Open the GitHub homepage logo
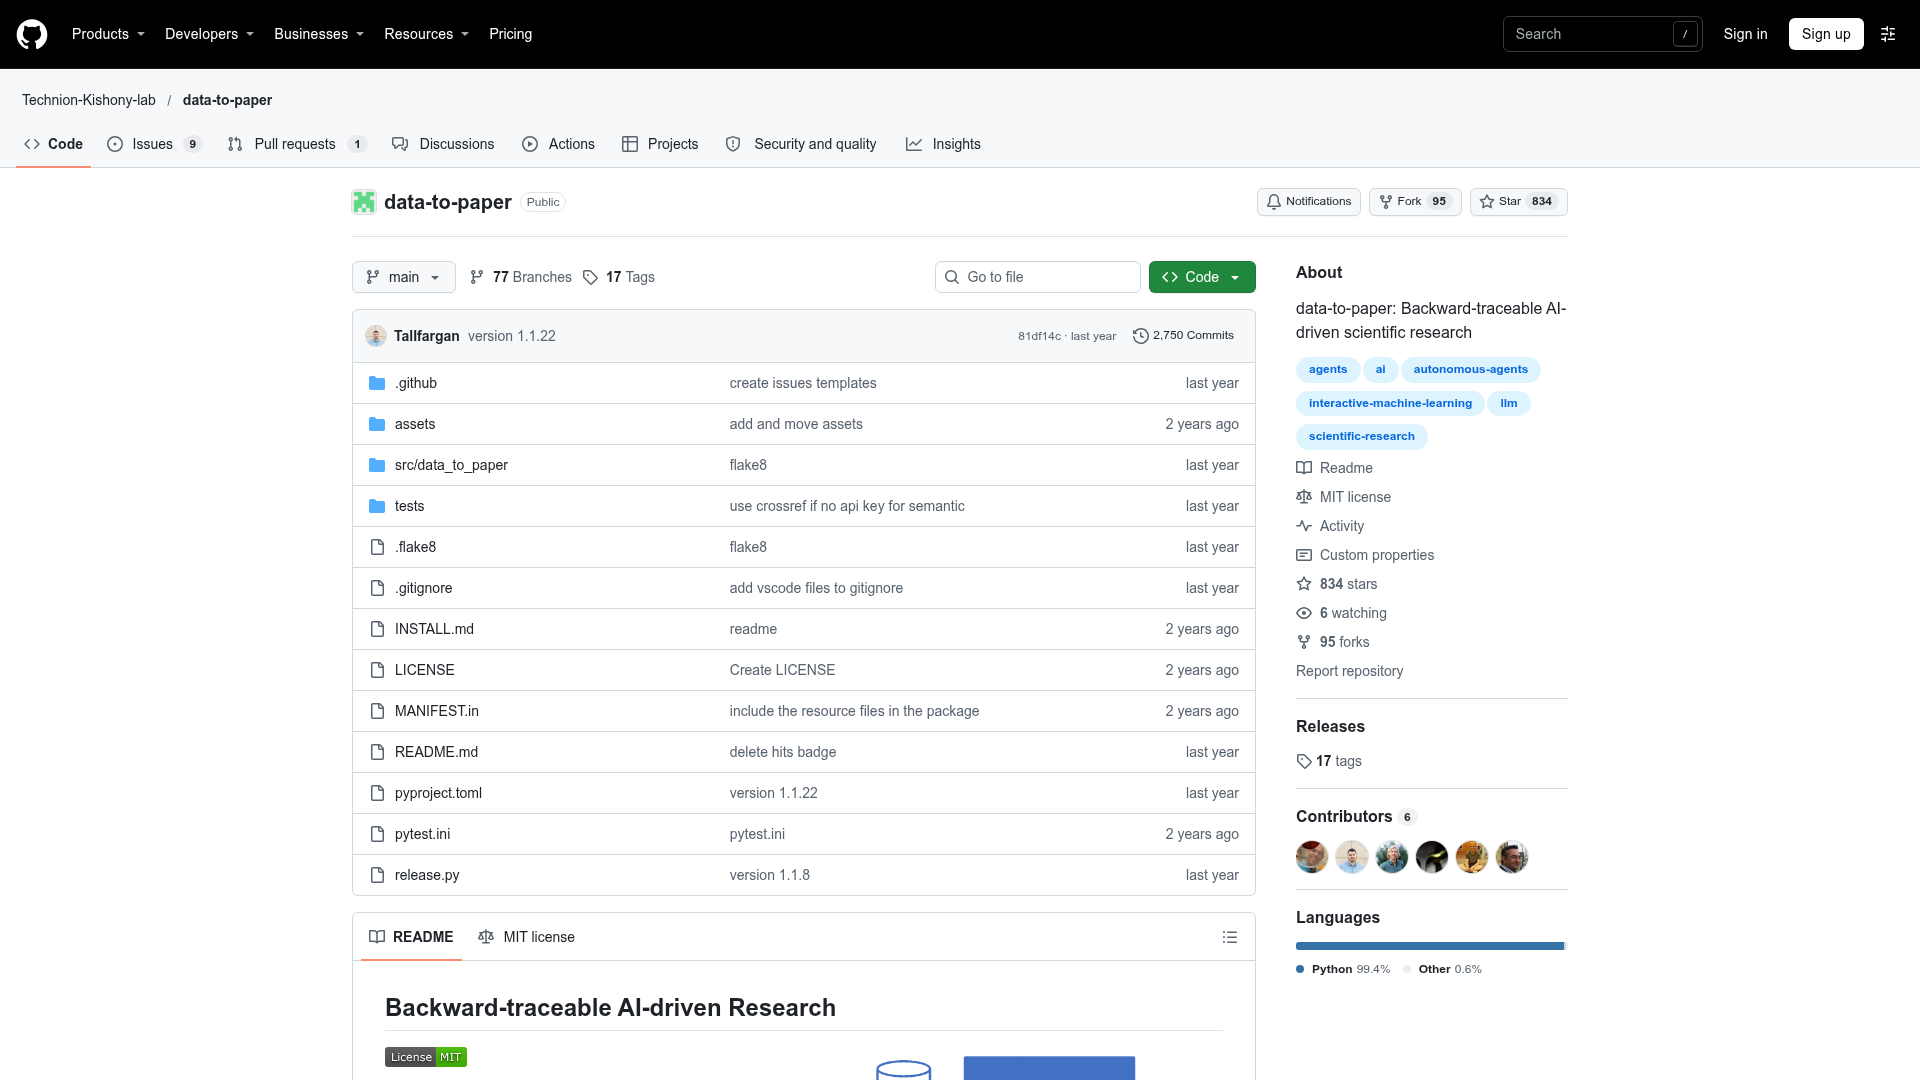This screenshot has width=1920, height=1080. point(32,34)
